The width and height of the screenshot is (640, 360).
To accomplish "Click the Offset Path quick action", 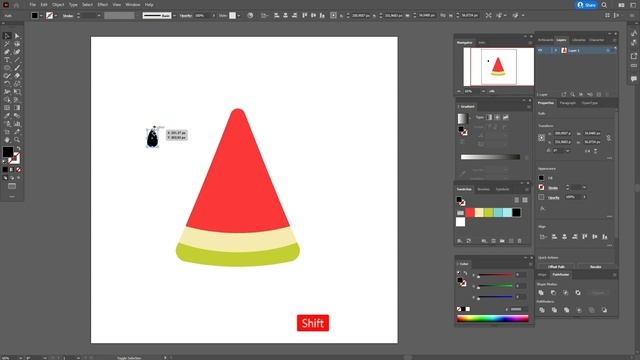I will click(556, 267).
